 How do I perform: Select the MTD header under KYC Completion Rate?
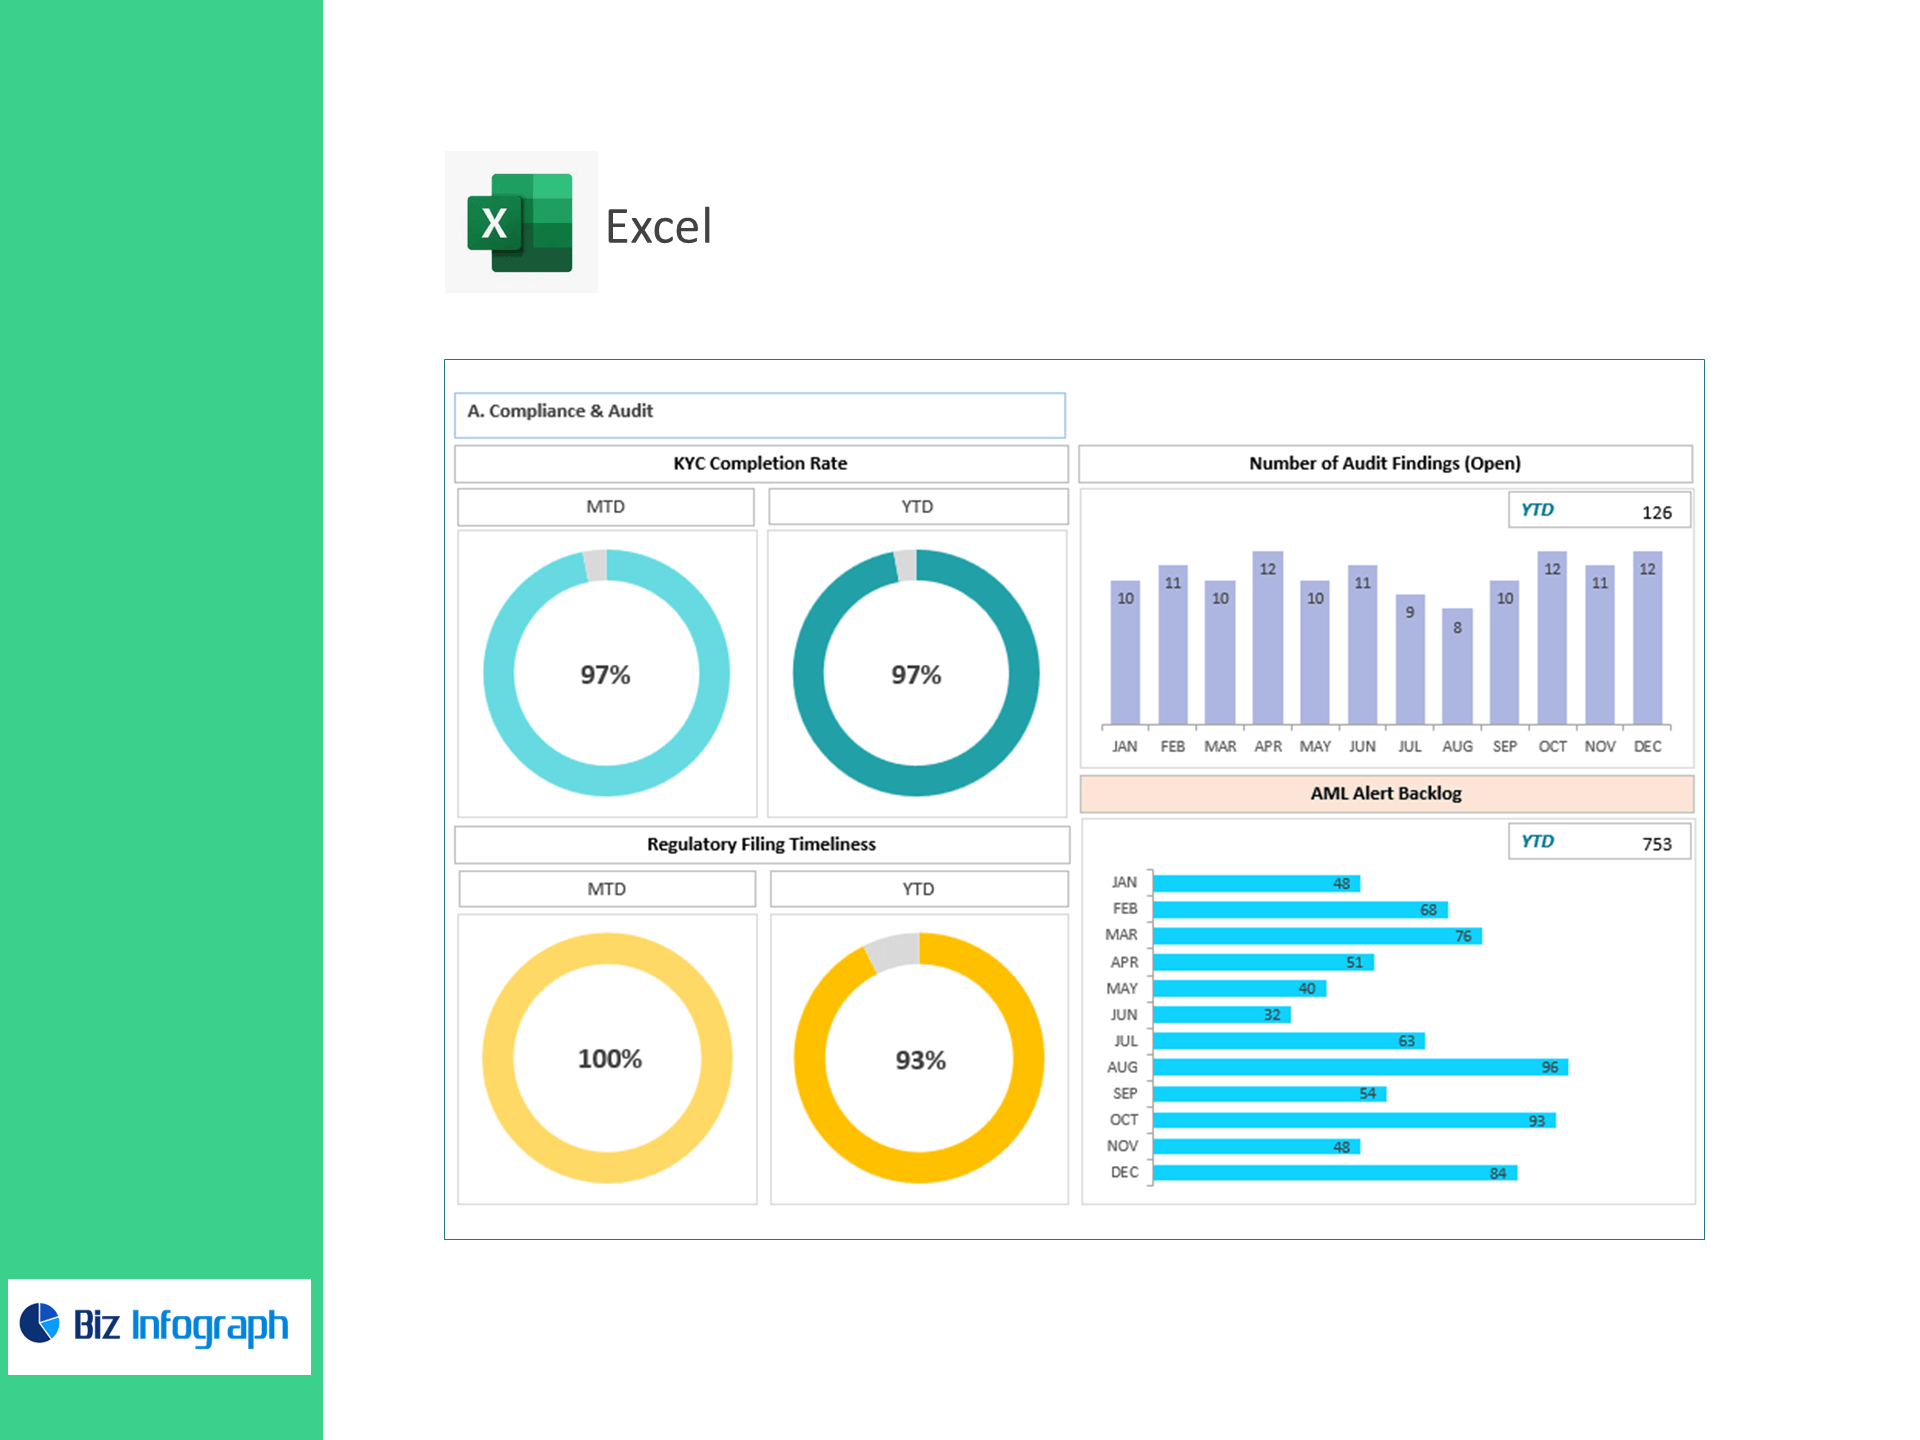point(605,507)
